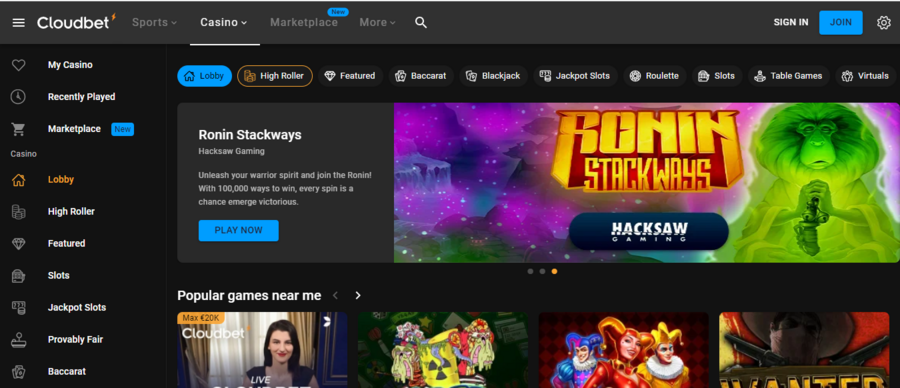Click the Lobby home icon in sidebar

pos(18,180)
